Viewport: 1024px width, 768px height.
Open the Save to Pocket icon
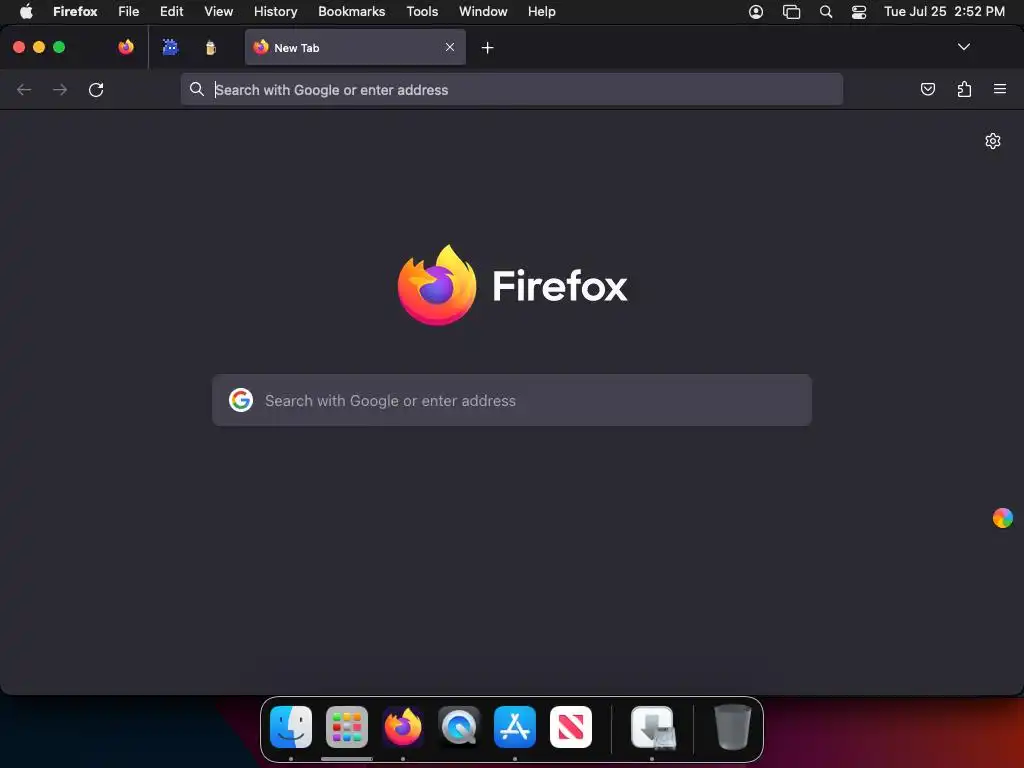927,89
